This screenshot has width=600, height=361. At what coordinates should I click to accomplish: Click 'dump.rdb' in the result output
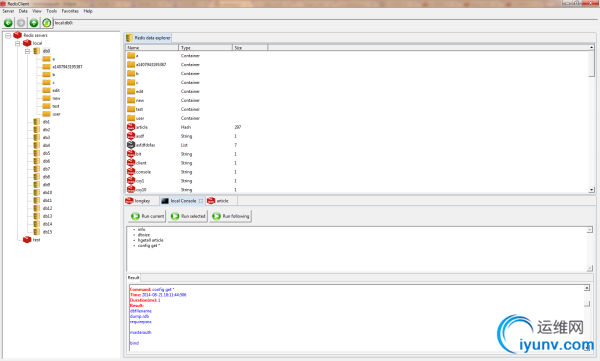[139, 316]
